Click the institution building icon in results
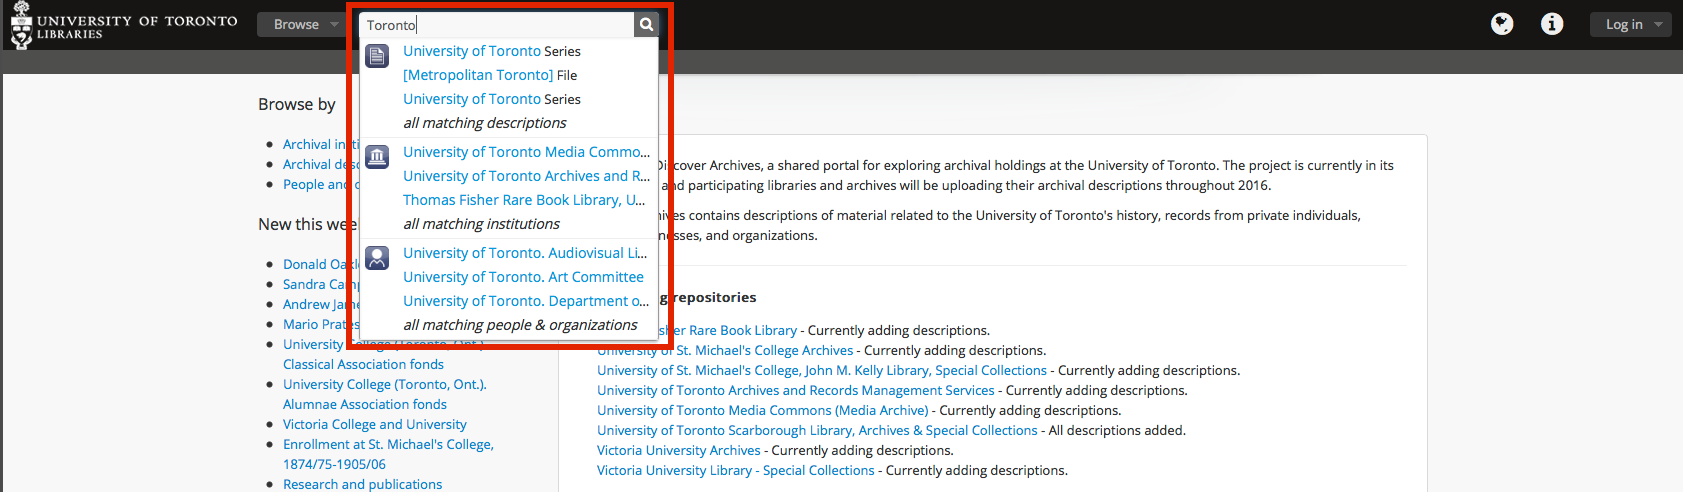The width and height of the screenshot is (1683, 492). (x=377, y=157)
